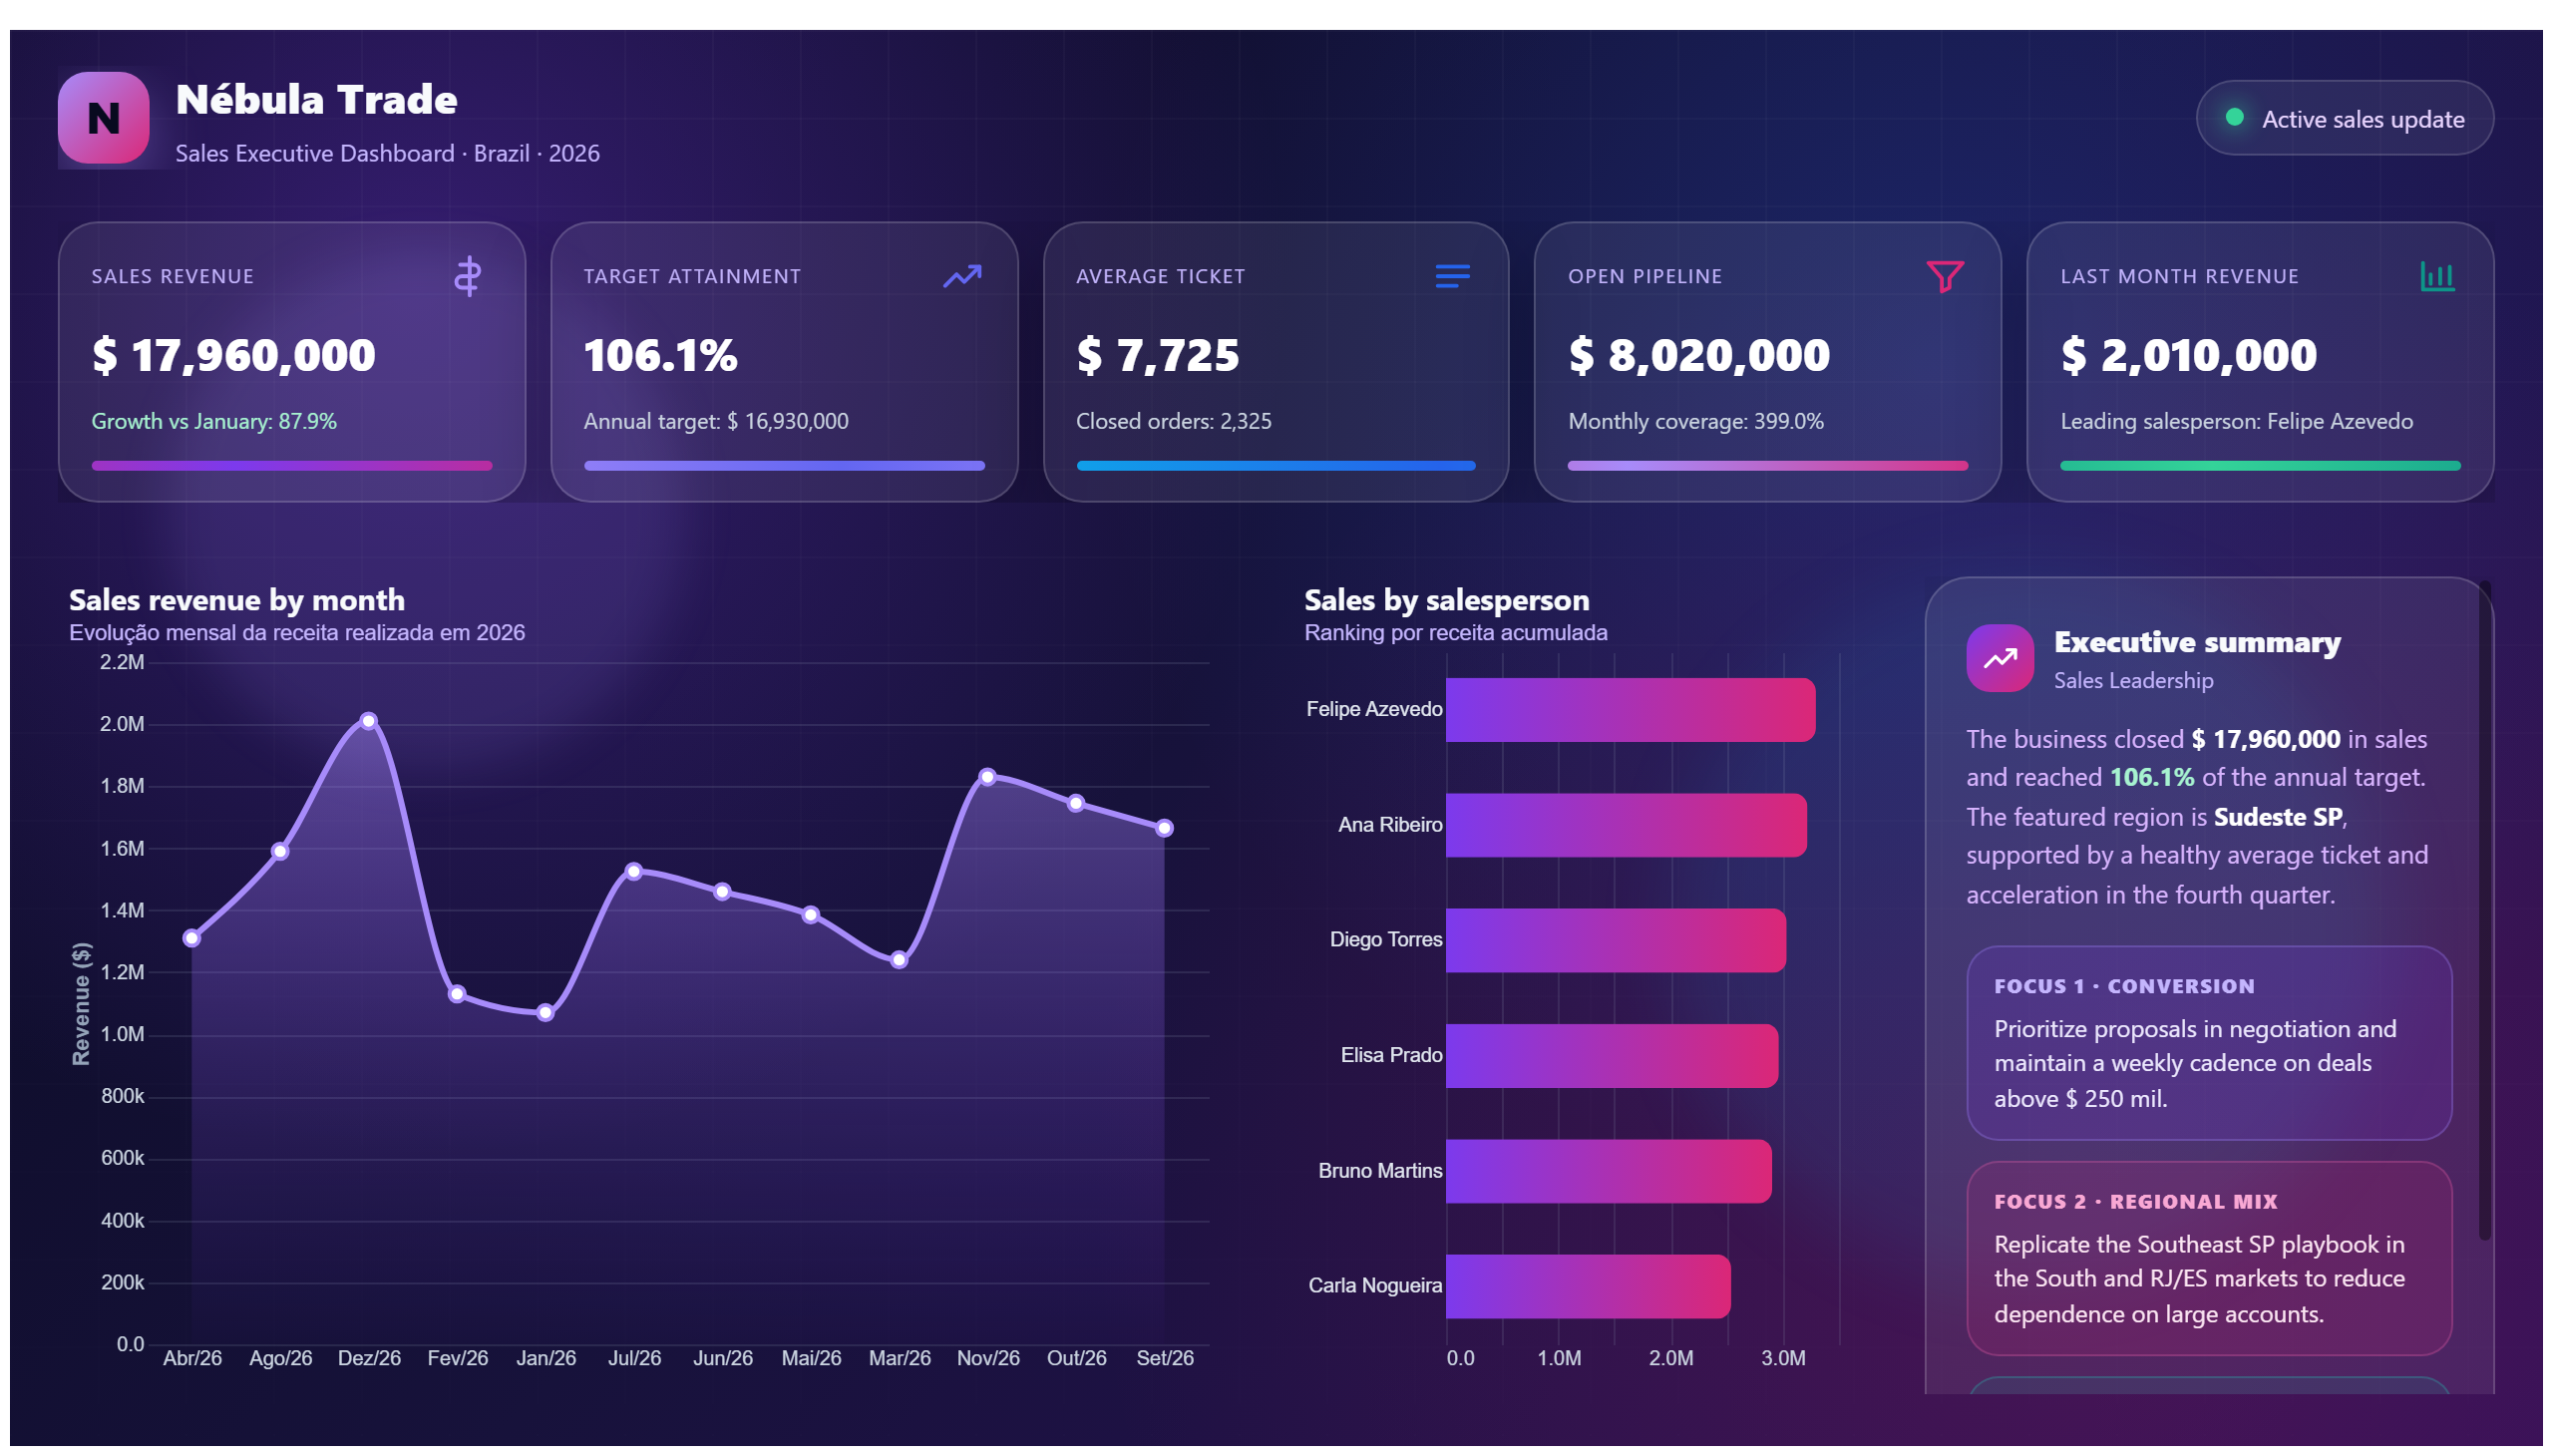The height and width of the screenshot is (1456, 2553).
Task: Click the Out/26 x-axis label
Action: (x=1076, y=1358)
